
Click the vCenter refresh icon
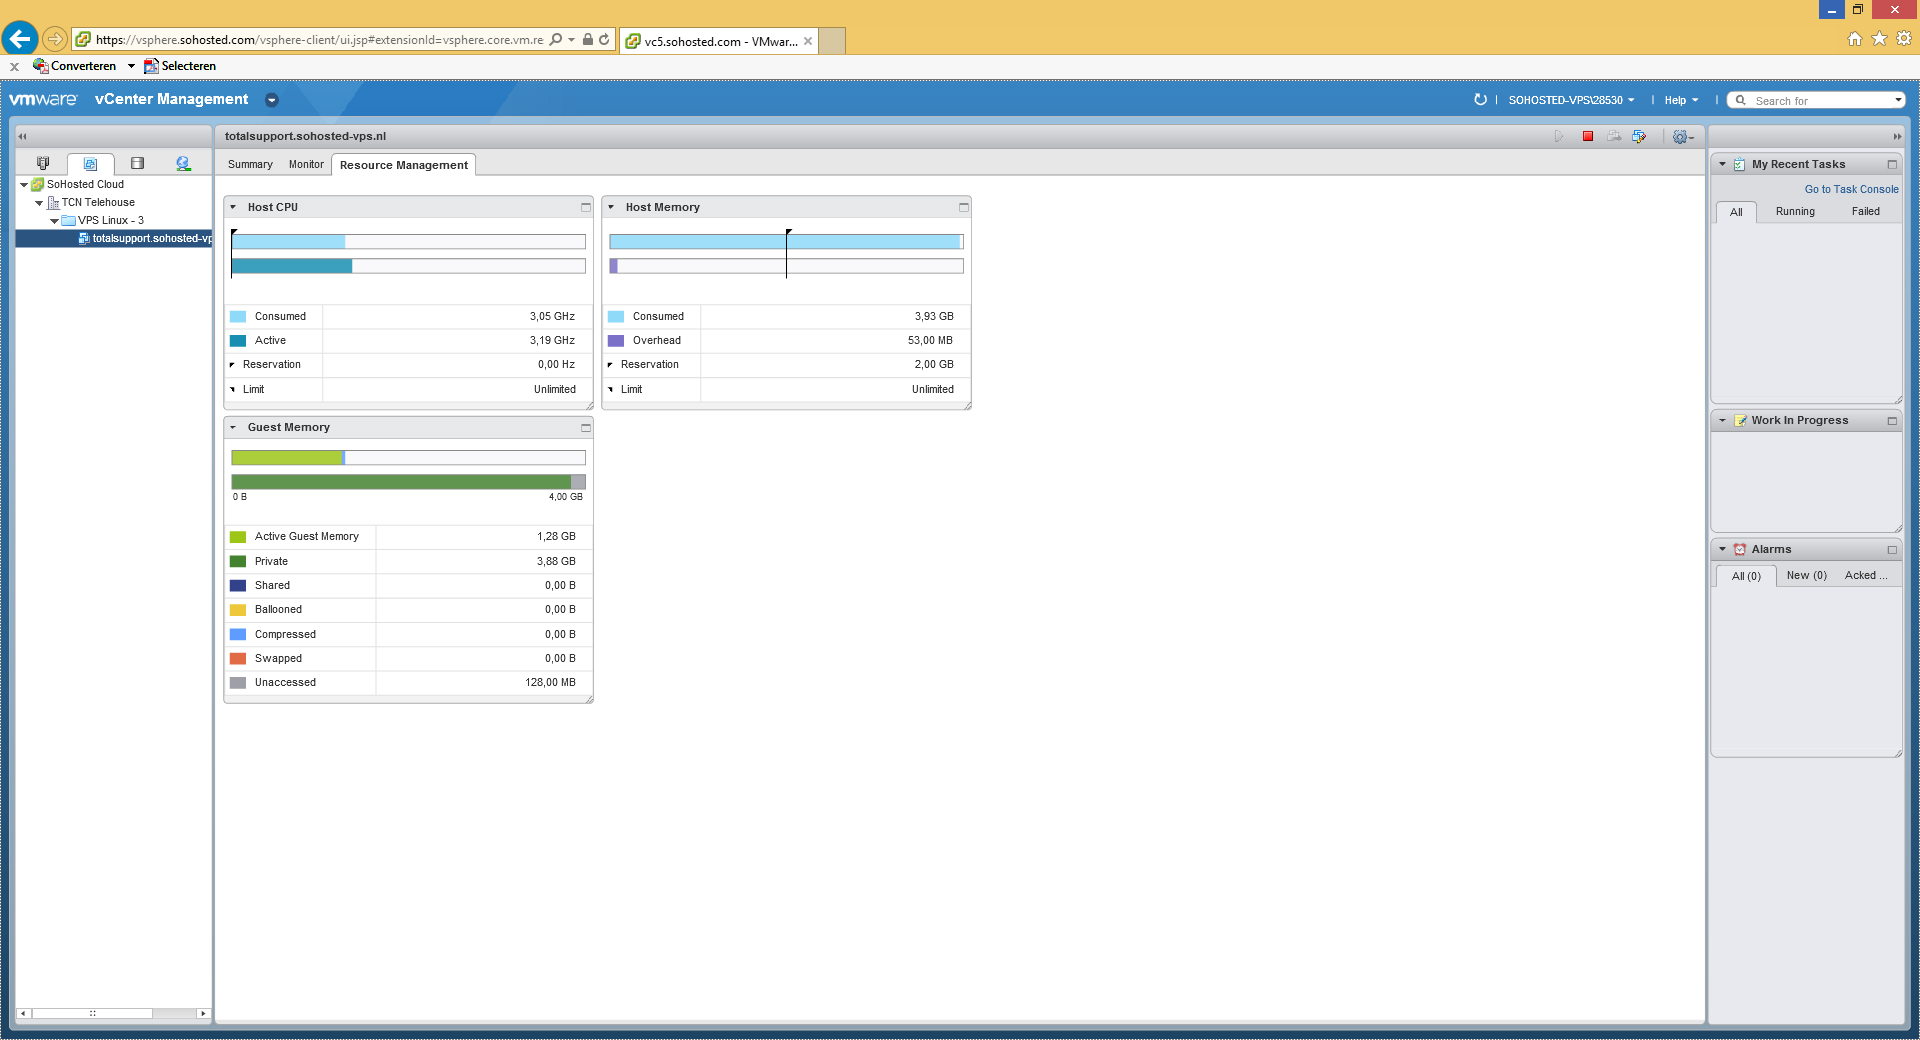point(1480,100)
